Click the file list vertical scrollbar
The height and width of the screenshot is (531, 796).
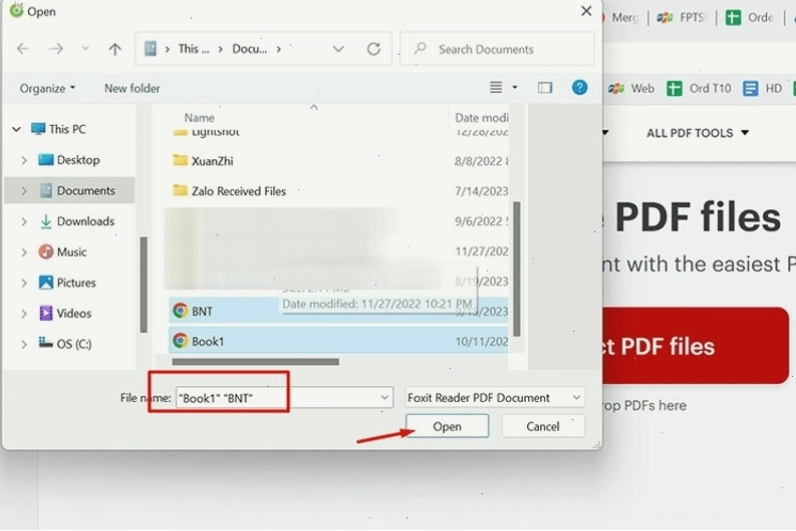tap(517, 269)
